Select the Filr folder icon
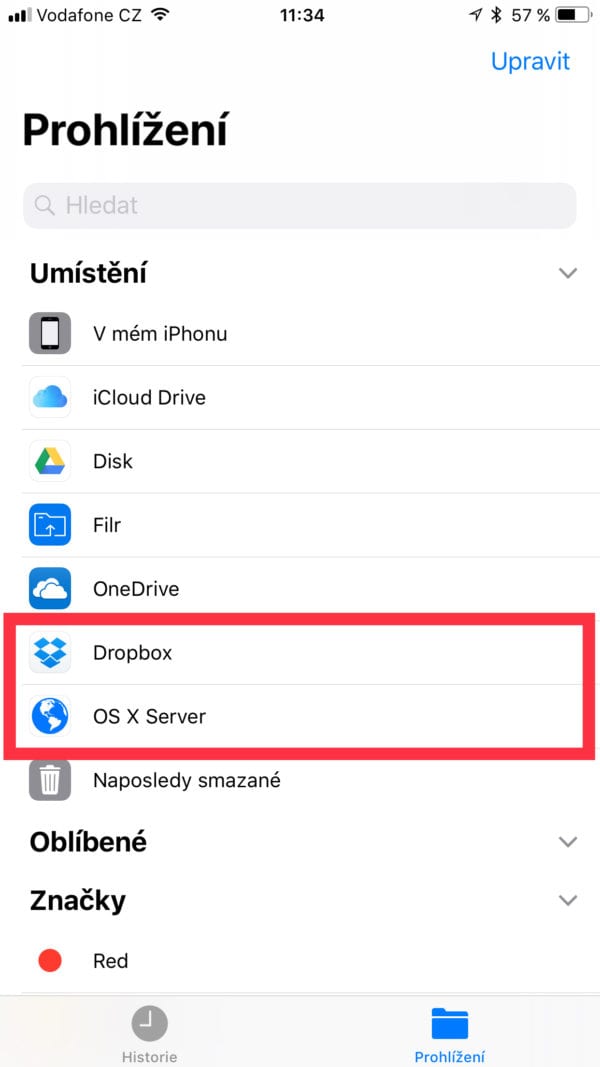 [50, 525]
